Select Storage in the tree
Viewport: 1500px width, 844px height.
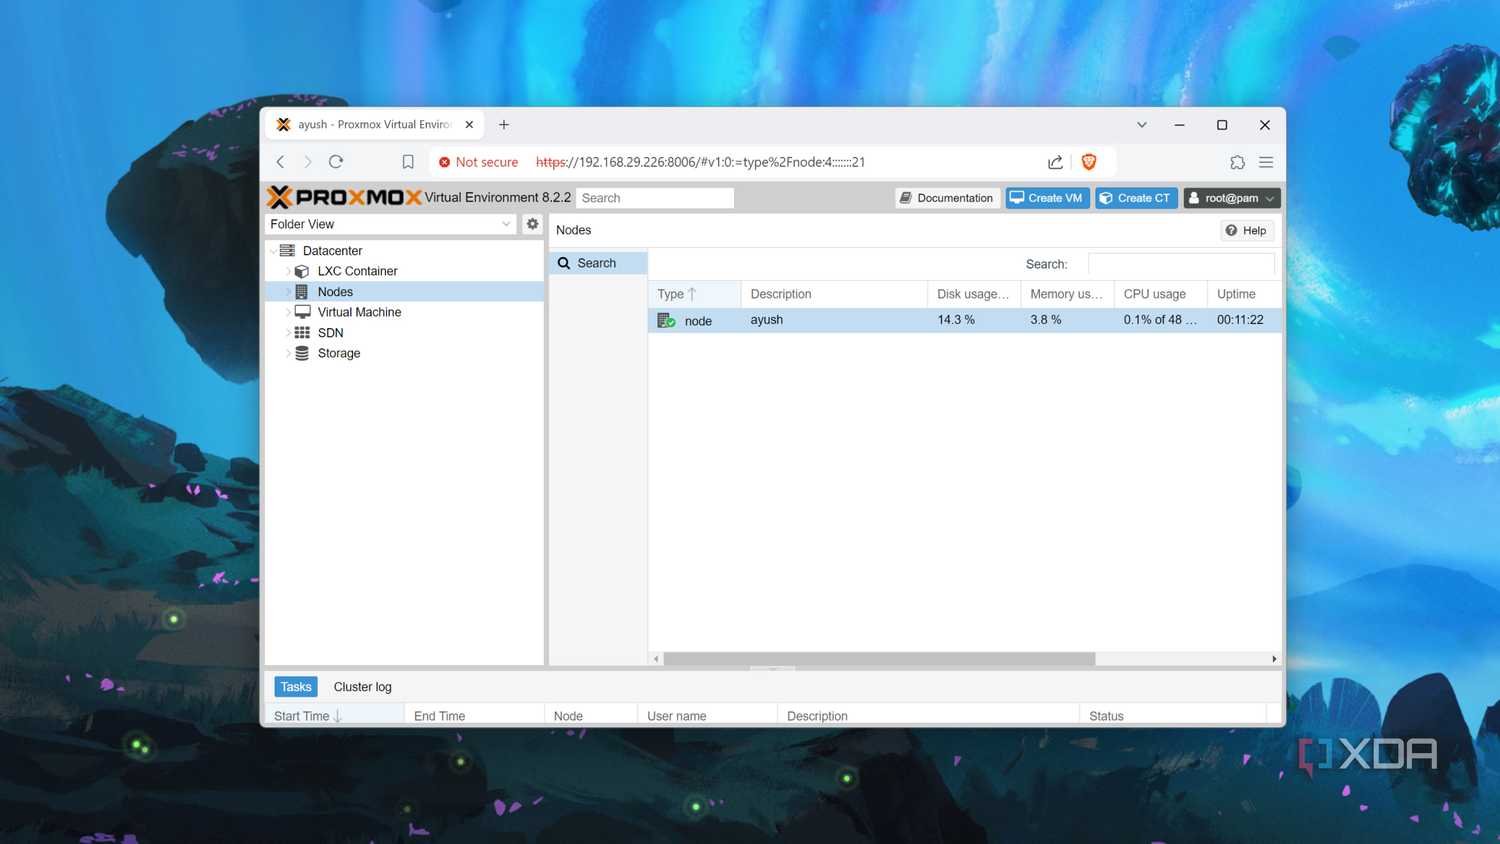(x=339, y=353)
